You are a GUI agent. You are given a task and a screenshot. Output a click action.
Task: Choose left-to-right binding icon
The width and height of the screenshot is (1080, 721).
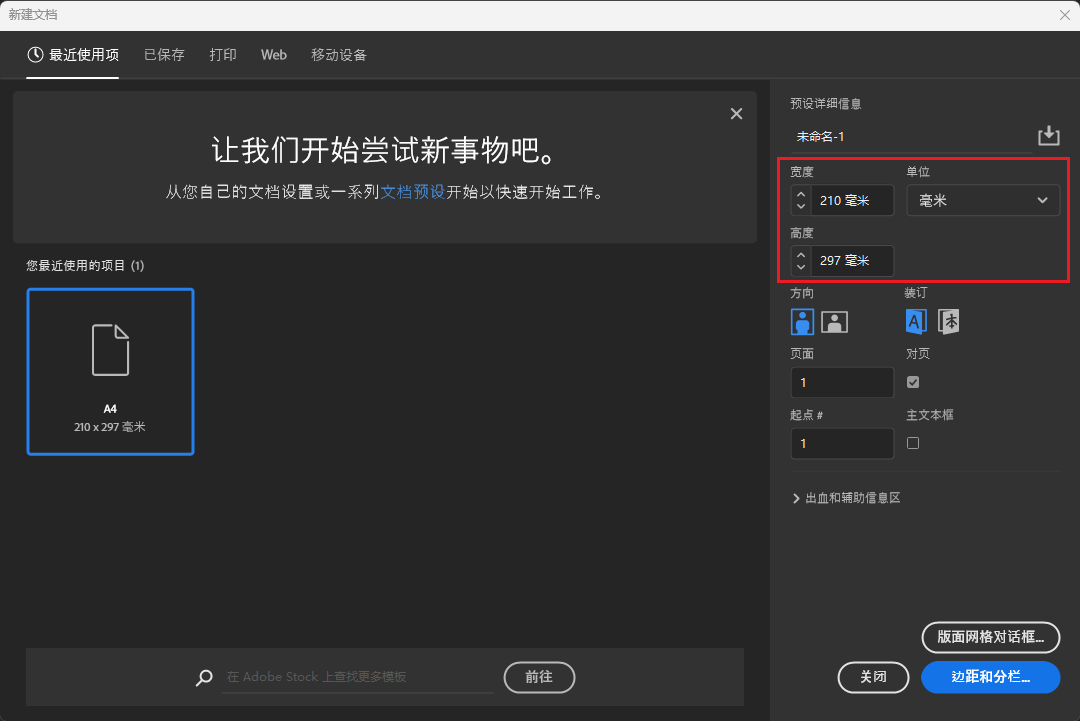pos(916,321)
